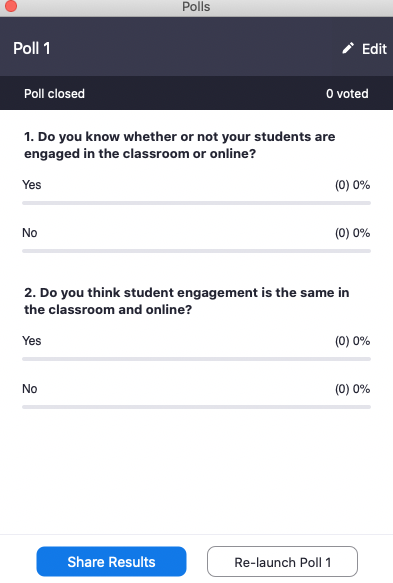Select question 1 about students engaged
The image size is (393, 583).
(x=180, y=145)
